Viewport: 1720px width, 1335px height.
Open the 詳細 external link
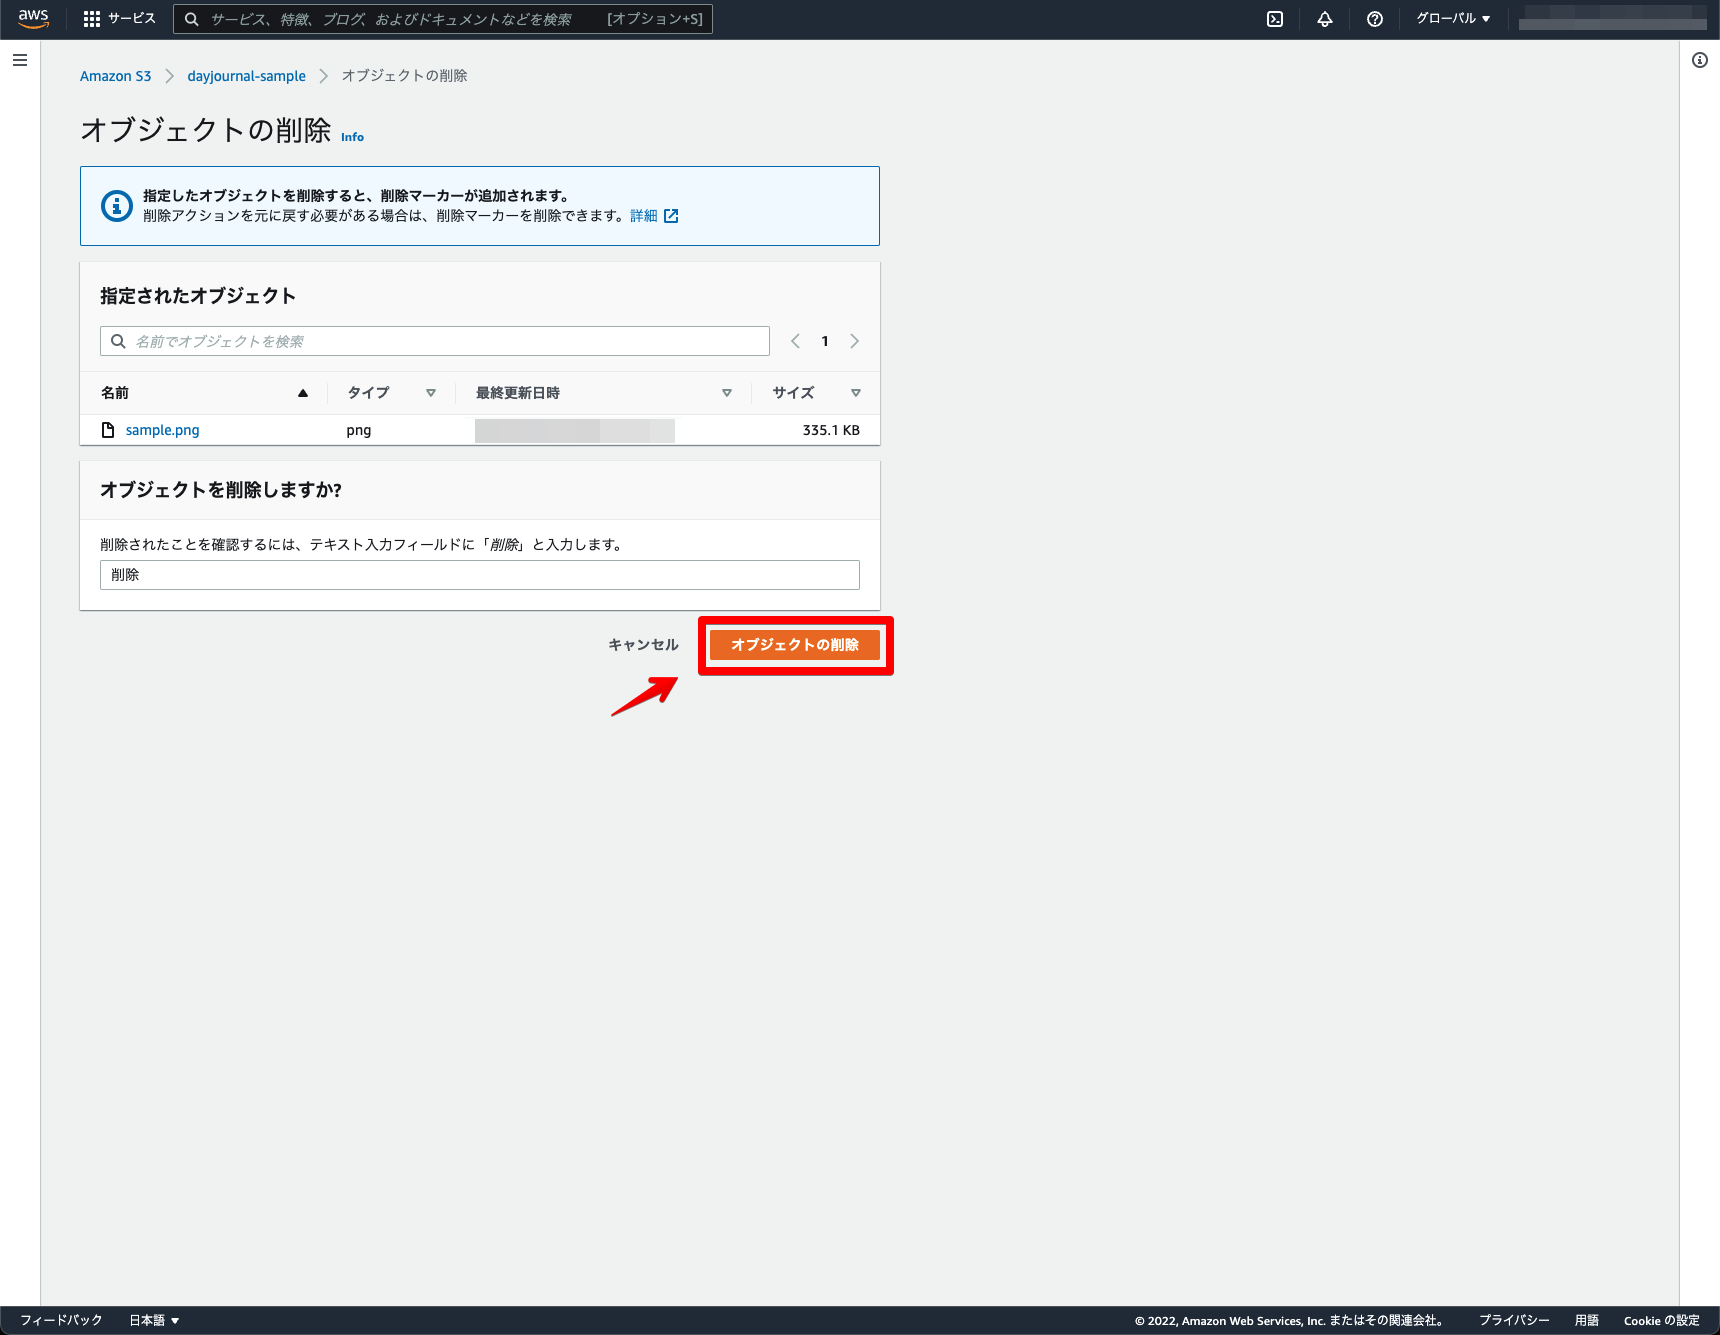(x=654, y=216)
